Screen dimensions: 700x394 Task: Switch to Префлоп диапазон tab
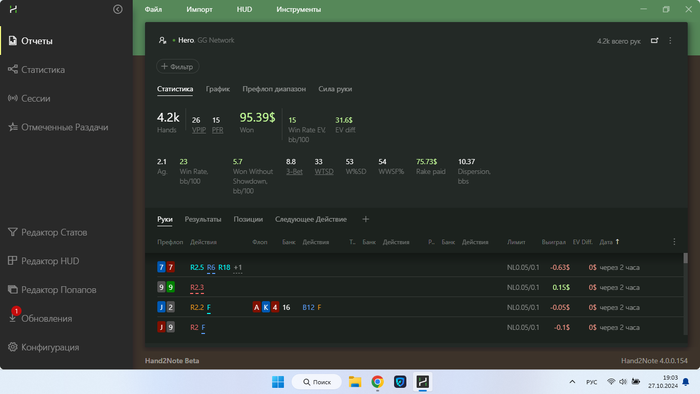coord(274,89)
